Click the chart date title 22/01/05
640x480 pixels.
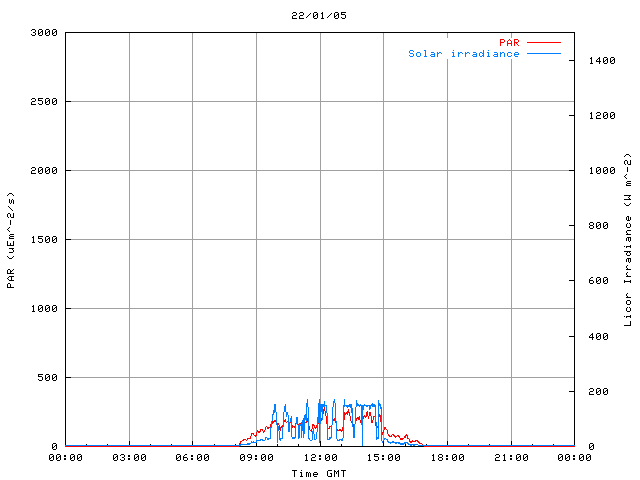(x=319, y=16)
